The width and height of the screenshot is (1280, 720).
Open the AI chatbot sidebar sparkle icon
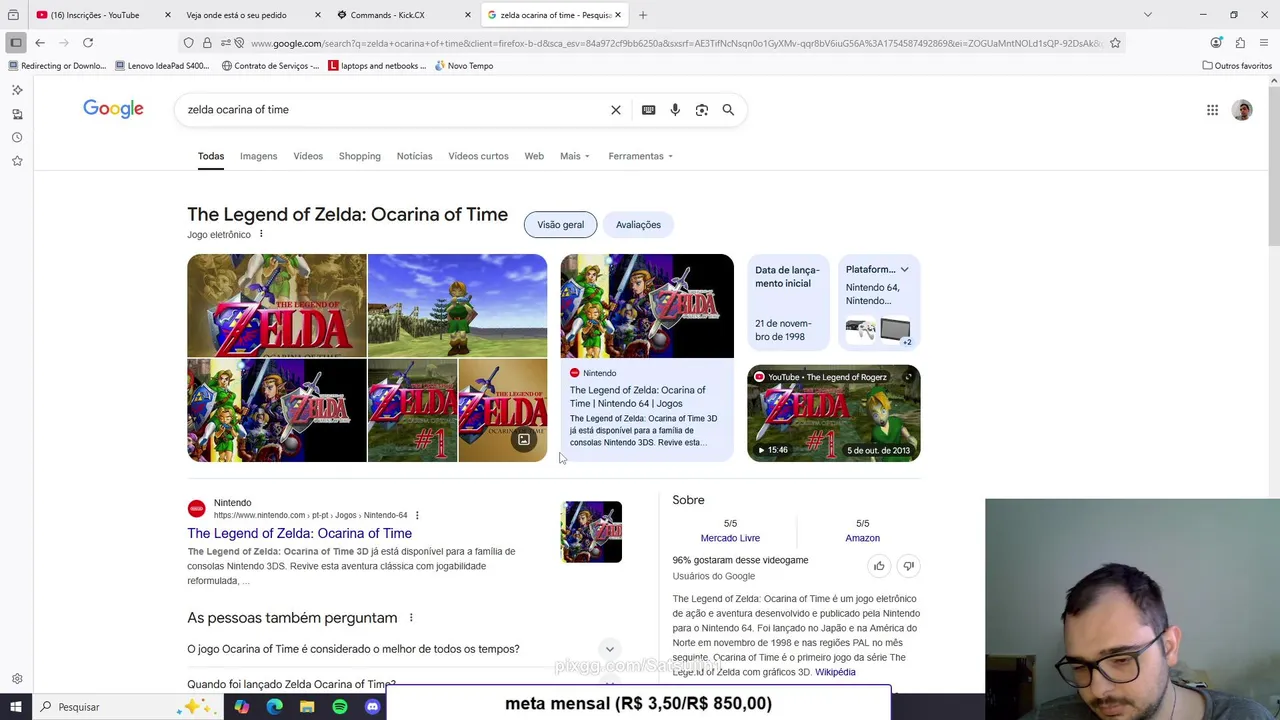click(17, 90)
